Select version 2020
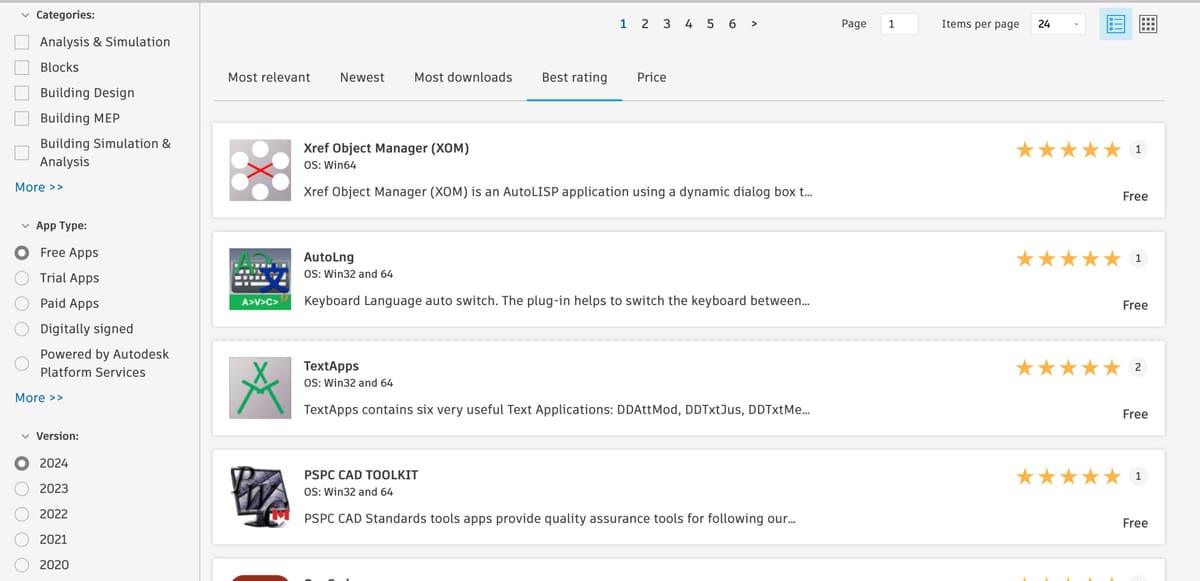This screenshot has width=1200, height=581. coord(22,565)
